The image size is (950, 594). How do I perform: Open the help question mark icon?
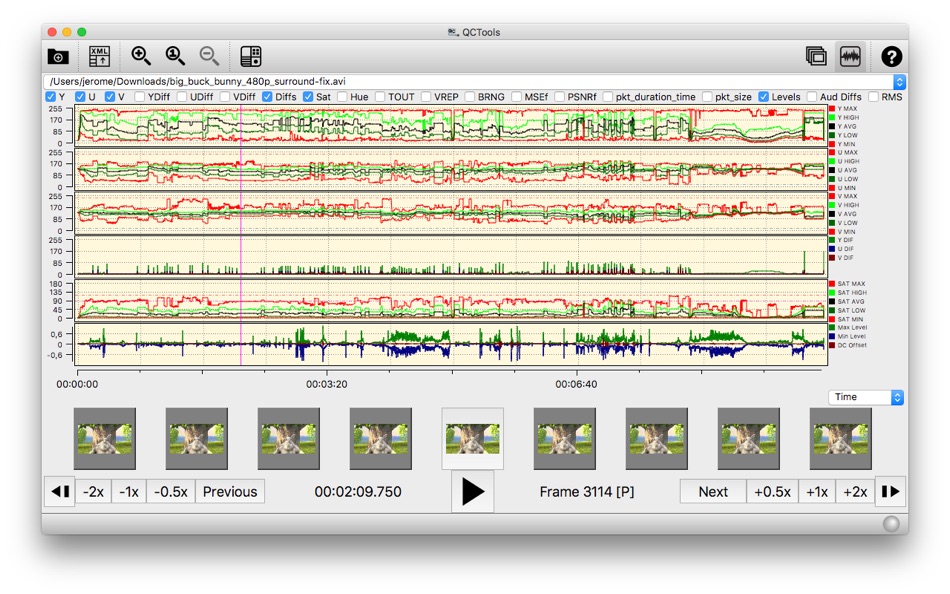coord(891,57)
